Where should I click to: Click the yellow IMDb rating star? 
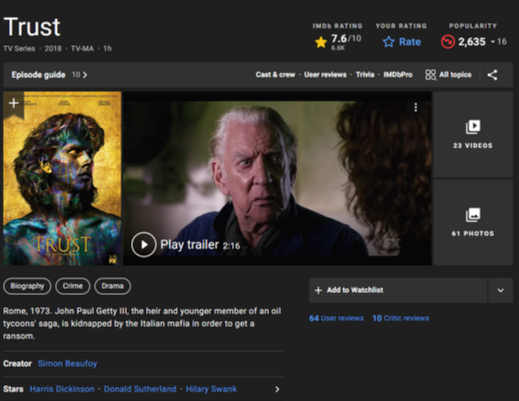(x=321, y=42)
